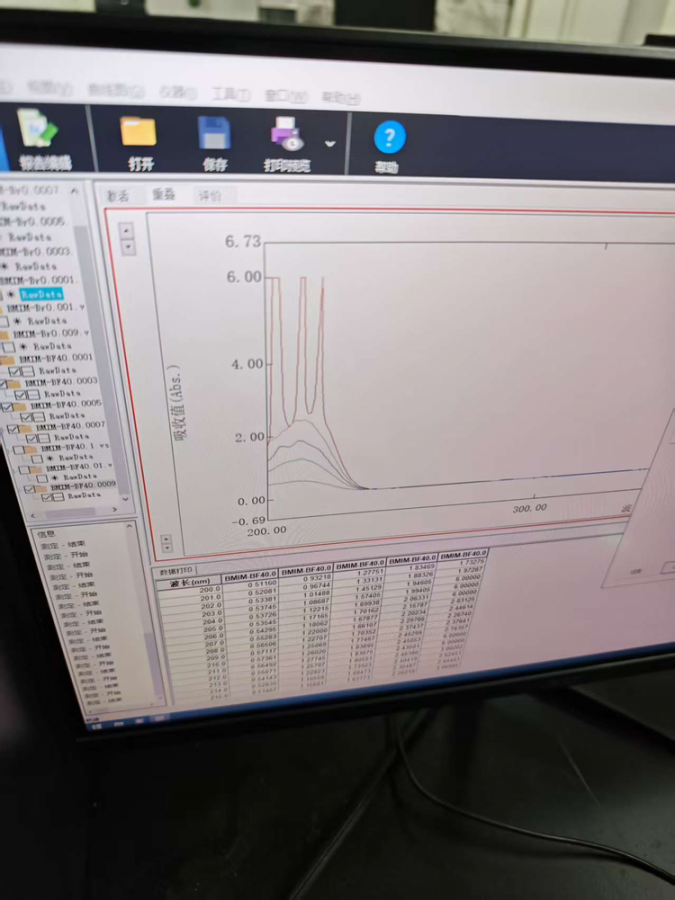Uncheck RawData checkbox under BMIM-BF40.0001
Screen dimensions: 675x900
coord(15,372)
